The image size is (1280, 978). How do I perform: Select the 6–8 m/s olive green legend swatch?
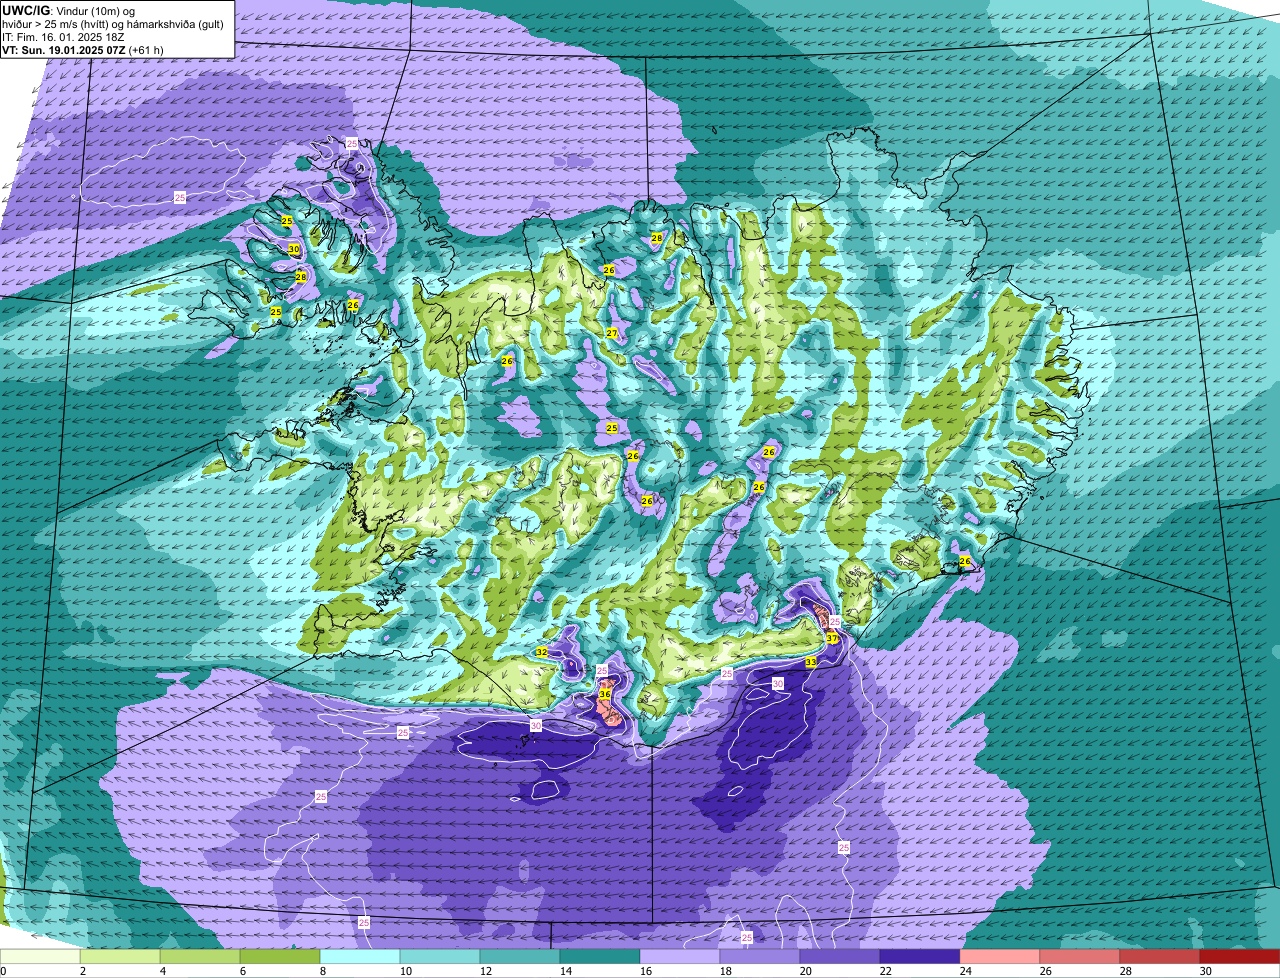pyautogui.click(x=280, y=956)
